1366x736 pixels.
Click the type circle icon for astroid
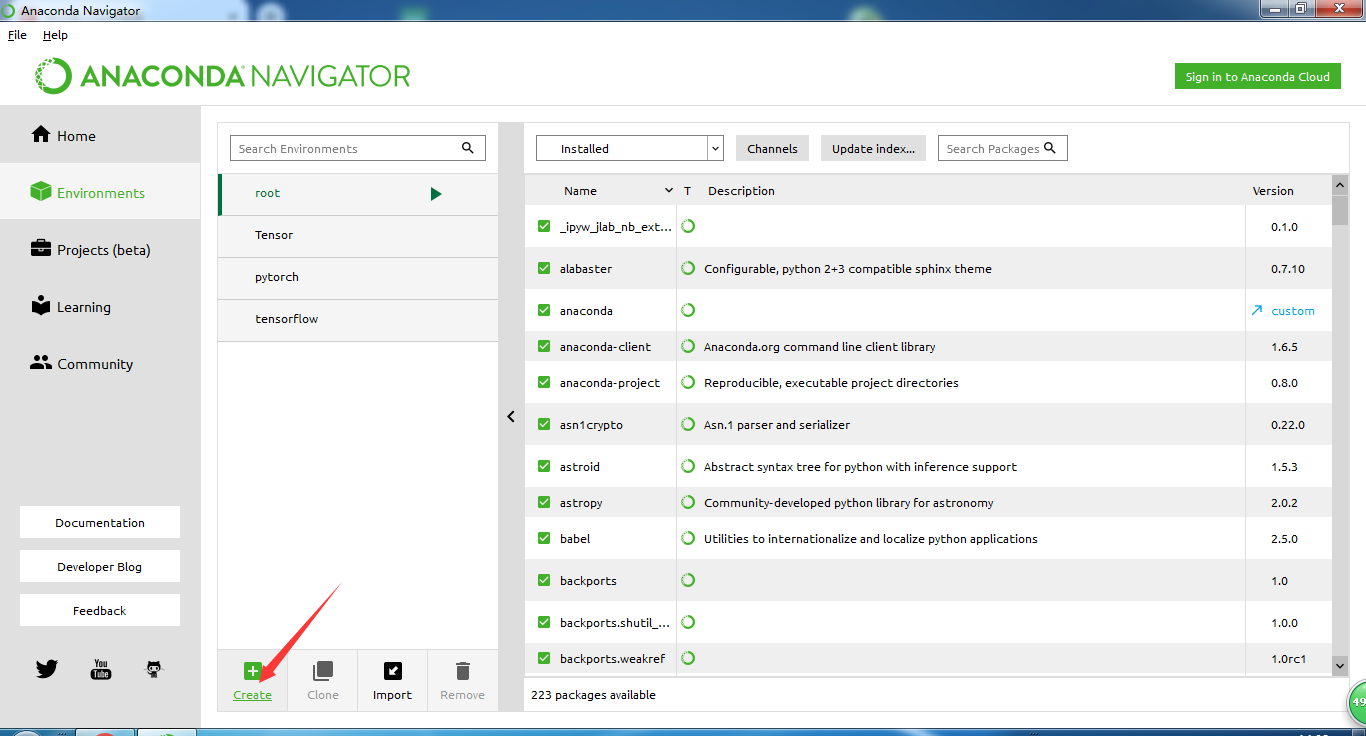[688, 466]
